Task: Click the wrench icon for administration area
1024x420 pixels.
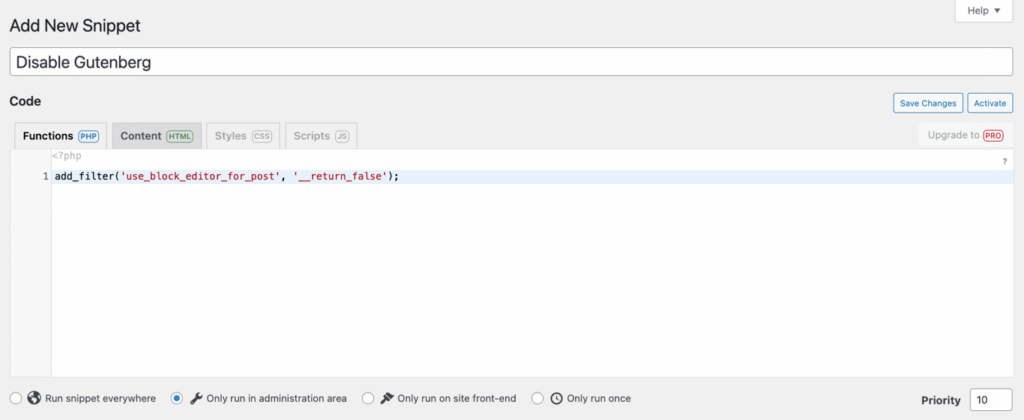Action: tap(196, 398)
